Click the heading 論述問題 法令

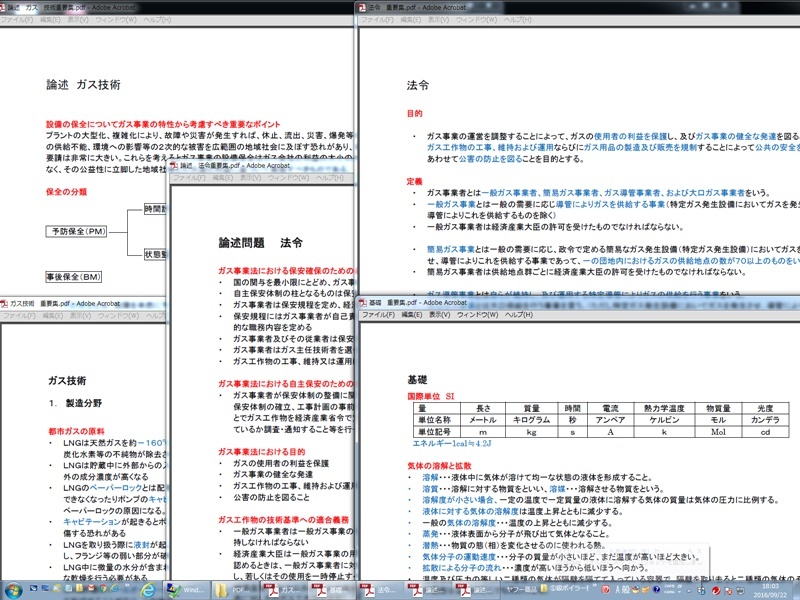(261, 243)
